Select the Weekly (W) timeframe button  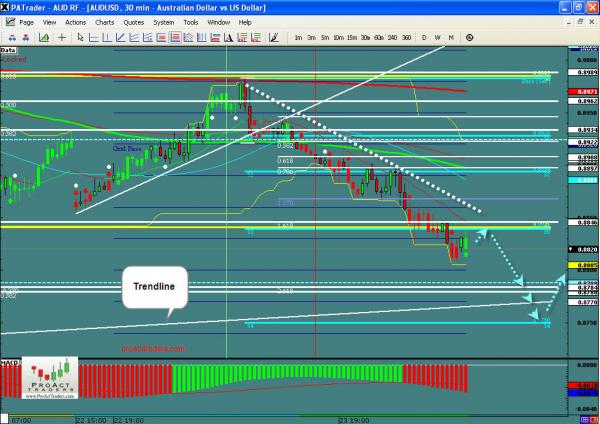[438, 37]
